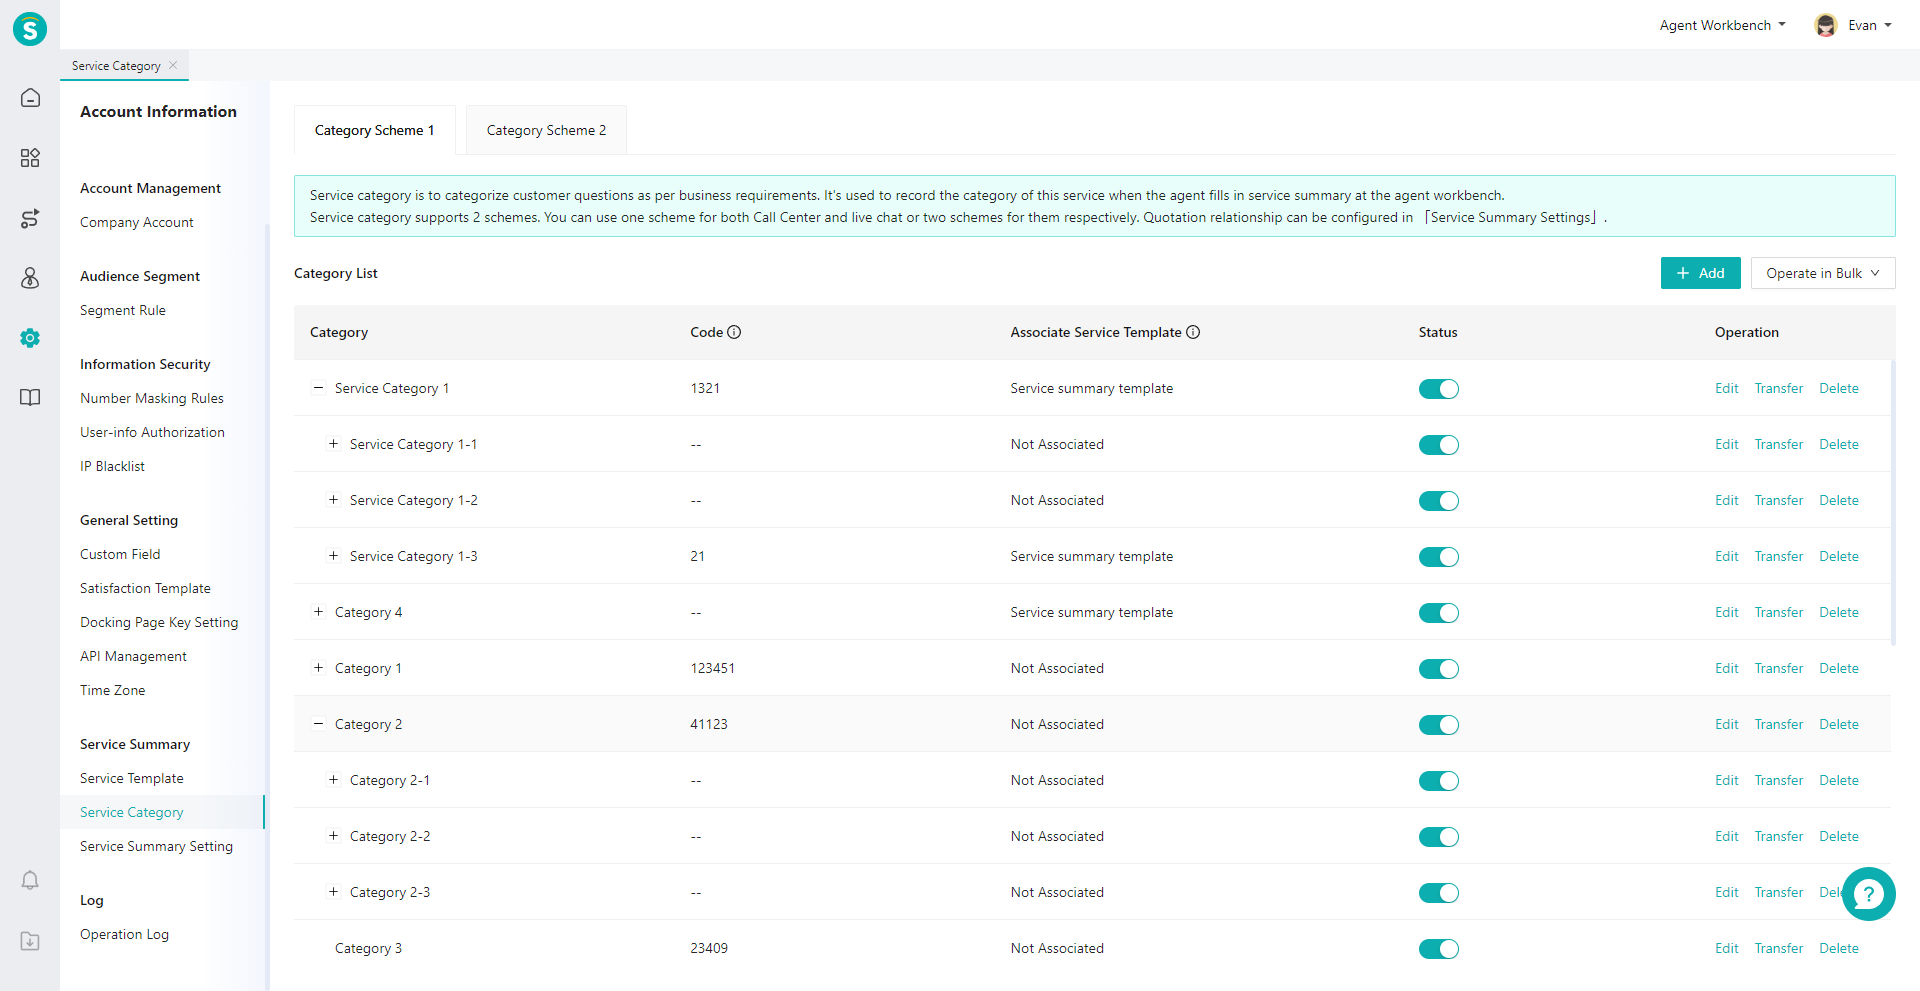Screen dimensions: 1920x991
Task: Open the agent person icon in left rail
Action: click(30, 278)
